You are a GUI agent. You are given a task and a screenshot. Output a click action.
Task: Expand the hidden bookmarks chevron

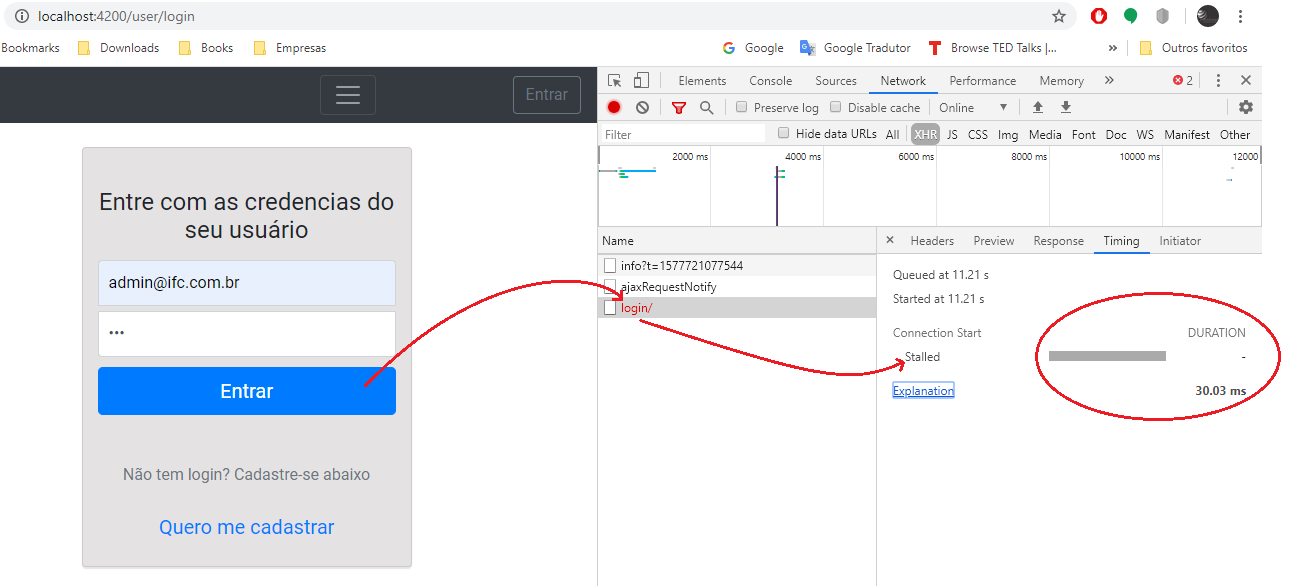pos(1113,47)
